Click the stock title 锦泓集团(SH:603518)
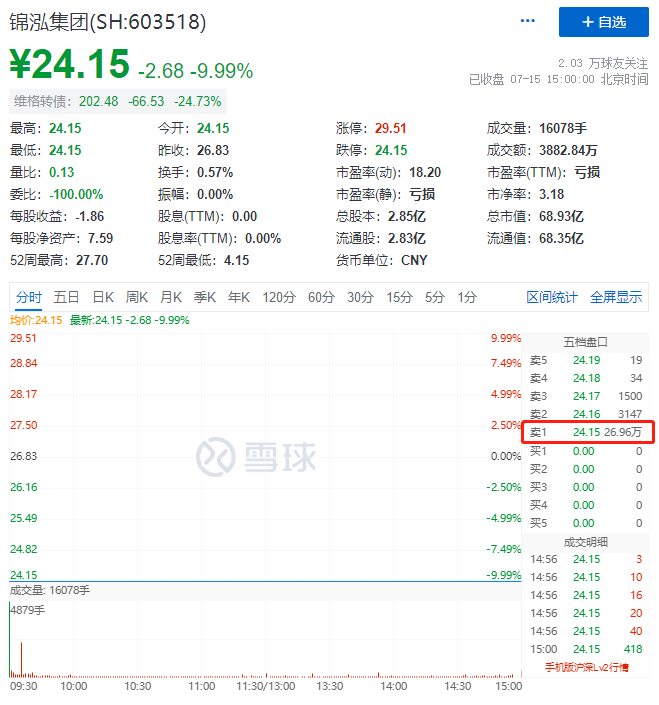659x705 pixels. [108, 22]
